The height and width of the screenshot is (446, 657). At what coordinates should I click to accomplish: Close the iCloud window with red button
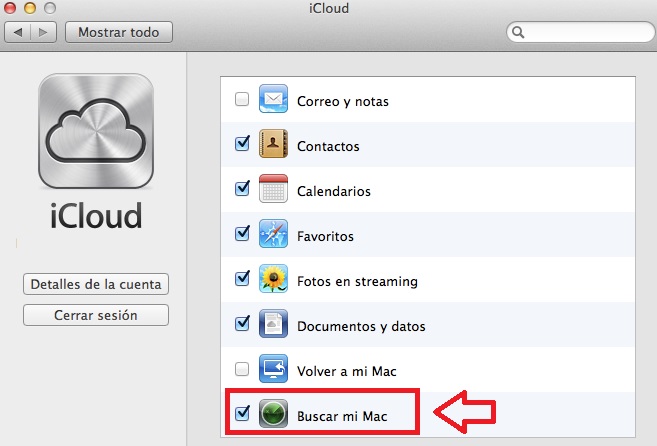point(10,8)
